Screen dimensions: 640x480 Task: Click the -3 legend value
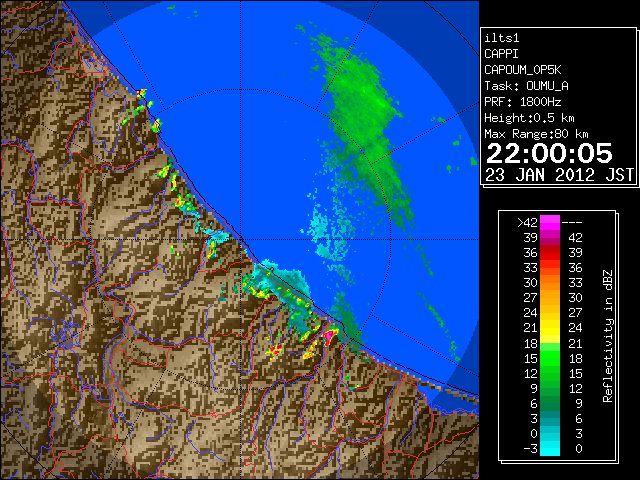530,449
